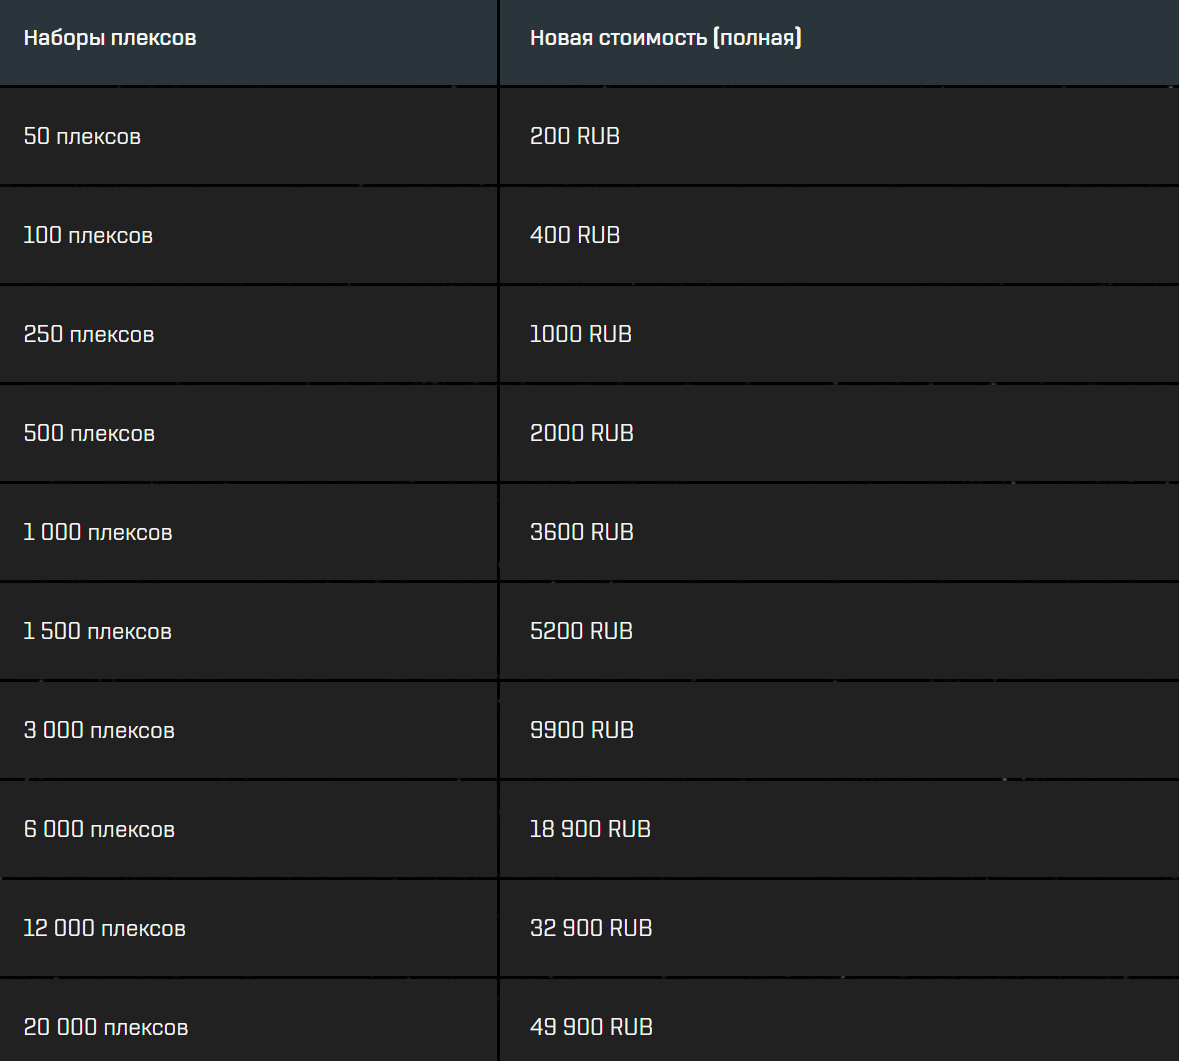Select the "1 000 плексов" cell

pyautogui.click(x=98, y=532)
